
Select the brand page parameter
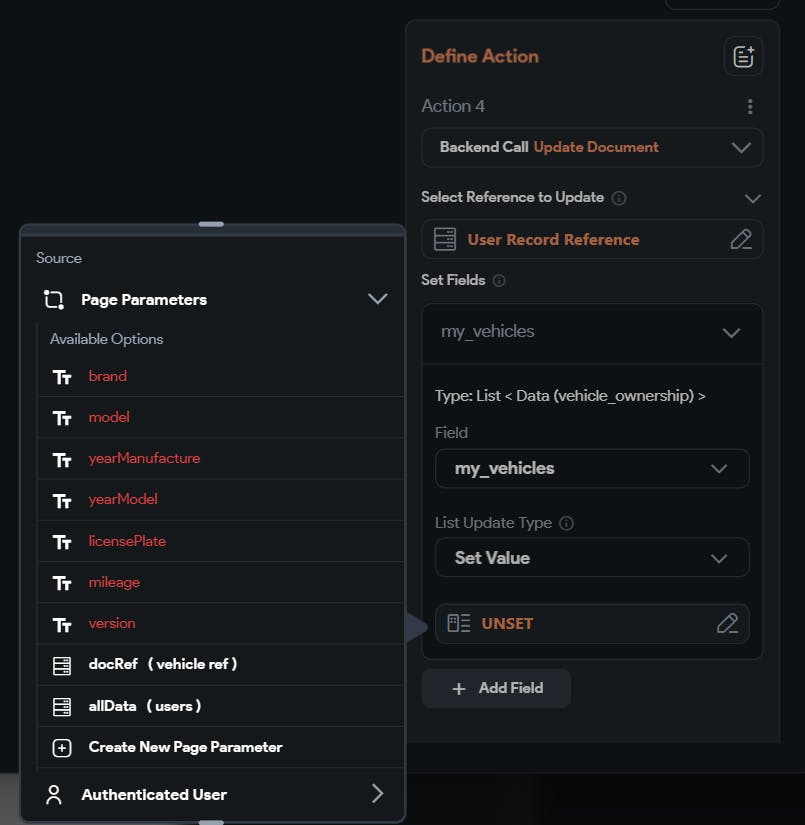click(108, 377)
